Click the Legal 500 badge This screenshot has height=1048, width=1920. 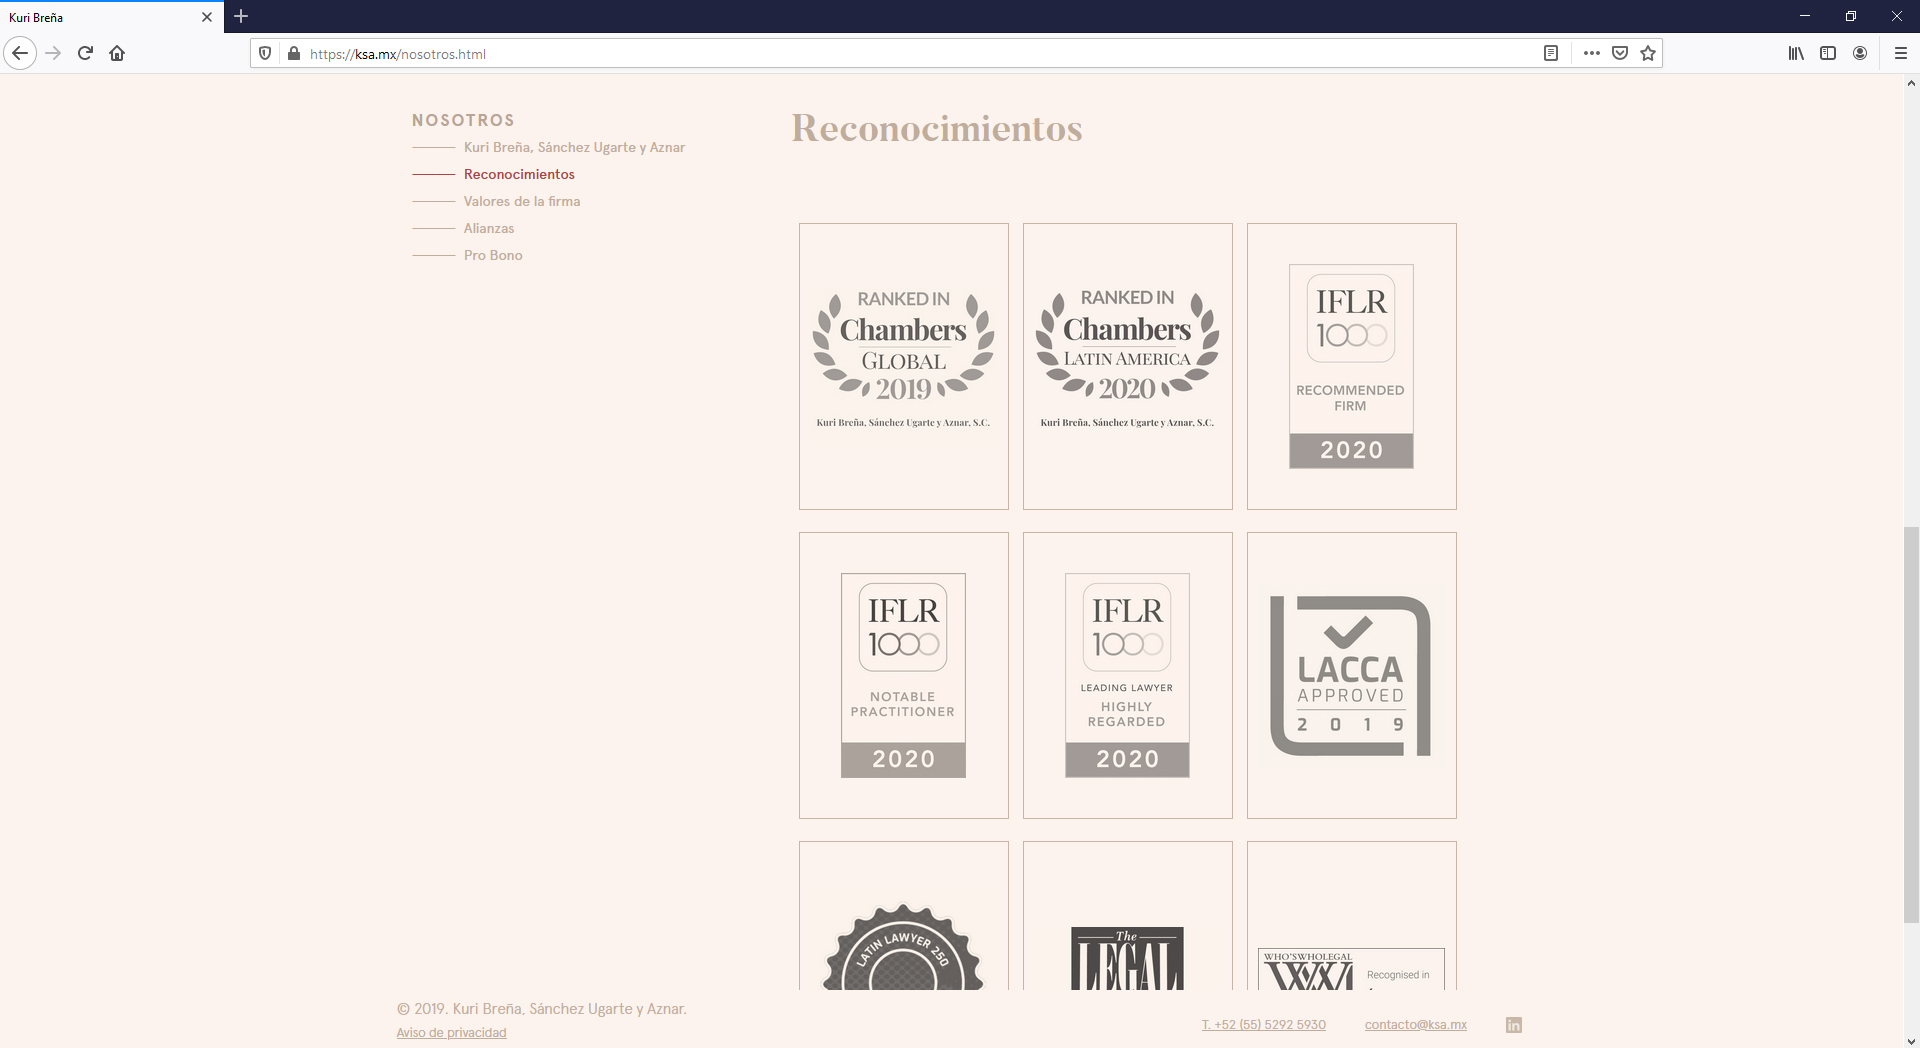(x=1128, y=916)
